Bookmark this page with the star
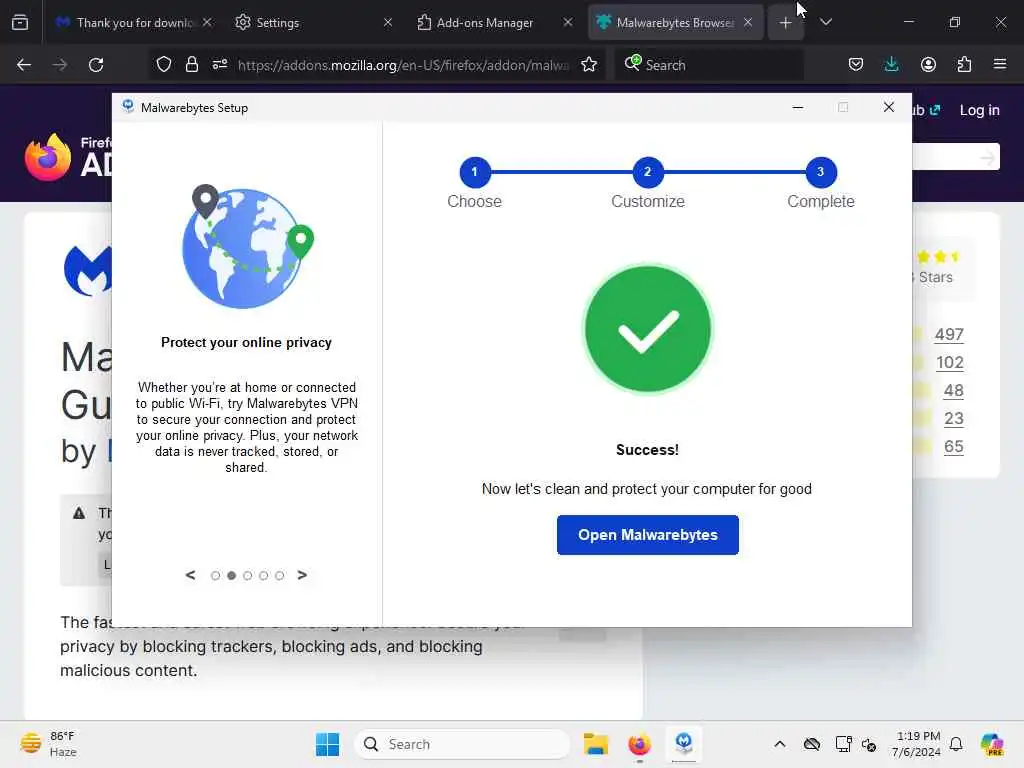The height and width of the screenshot is (768, 1024). (589, 64)
